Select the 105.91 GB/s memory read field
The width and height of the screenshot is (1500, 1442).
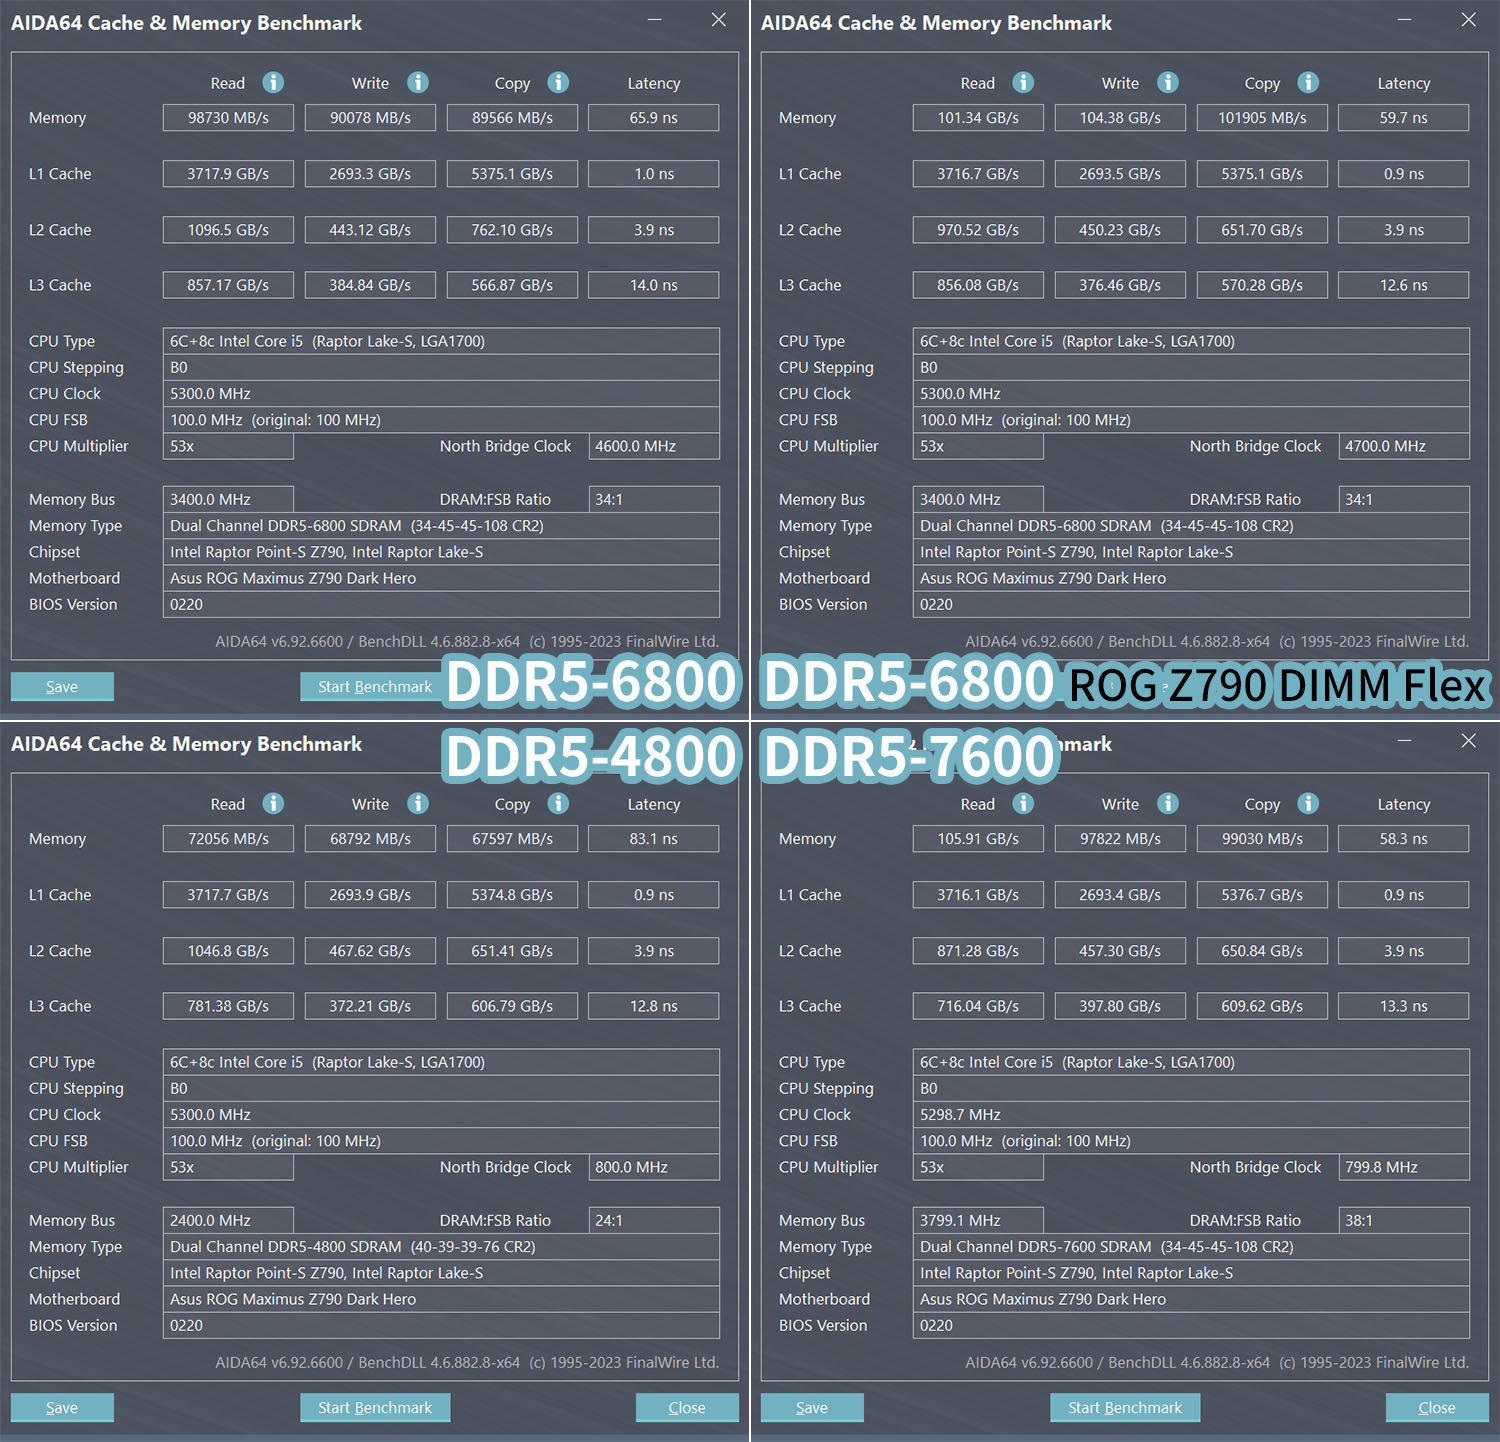(977, 839)
